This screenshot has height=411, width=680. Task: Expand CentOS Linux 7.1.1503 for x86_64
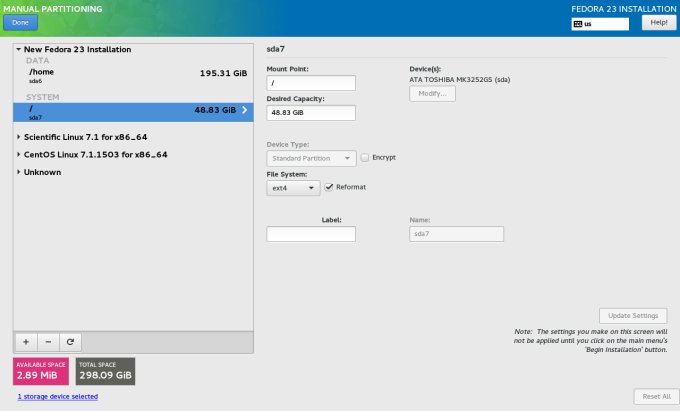(19, 155)
